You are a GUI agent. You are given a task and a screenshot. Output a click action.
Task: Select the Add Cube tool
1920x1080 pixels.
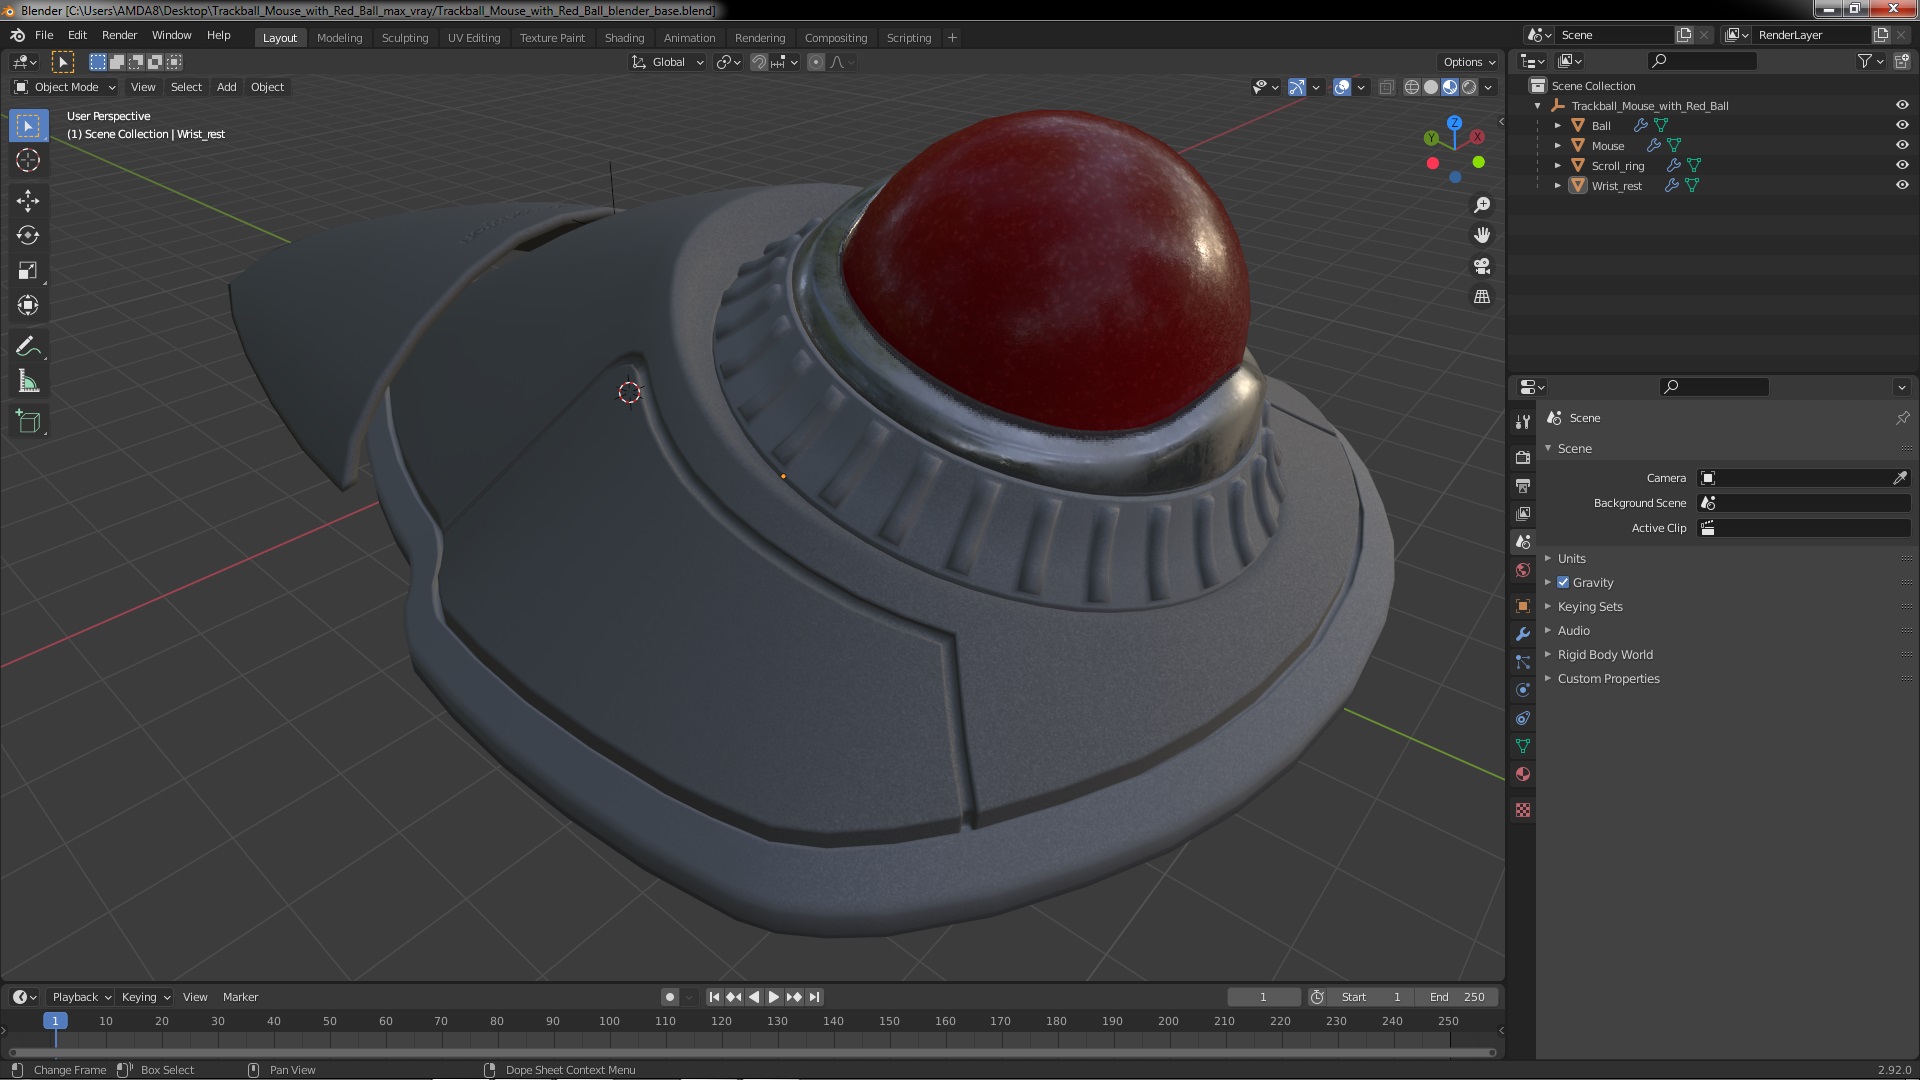28,422
